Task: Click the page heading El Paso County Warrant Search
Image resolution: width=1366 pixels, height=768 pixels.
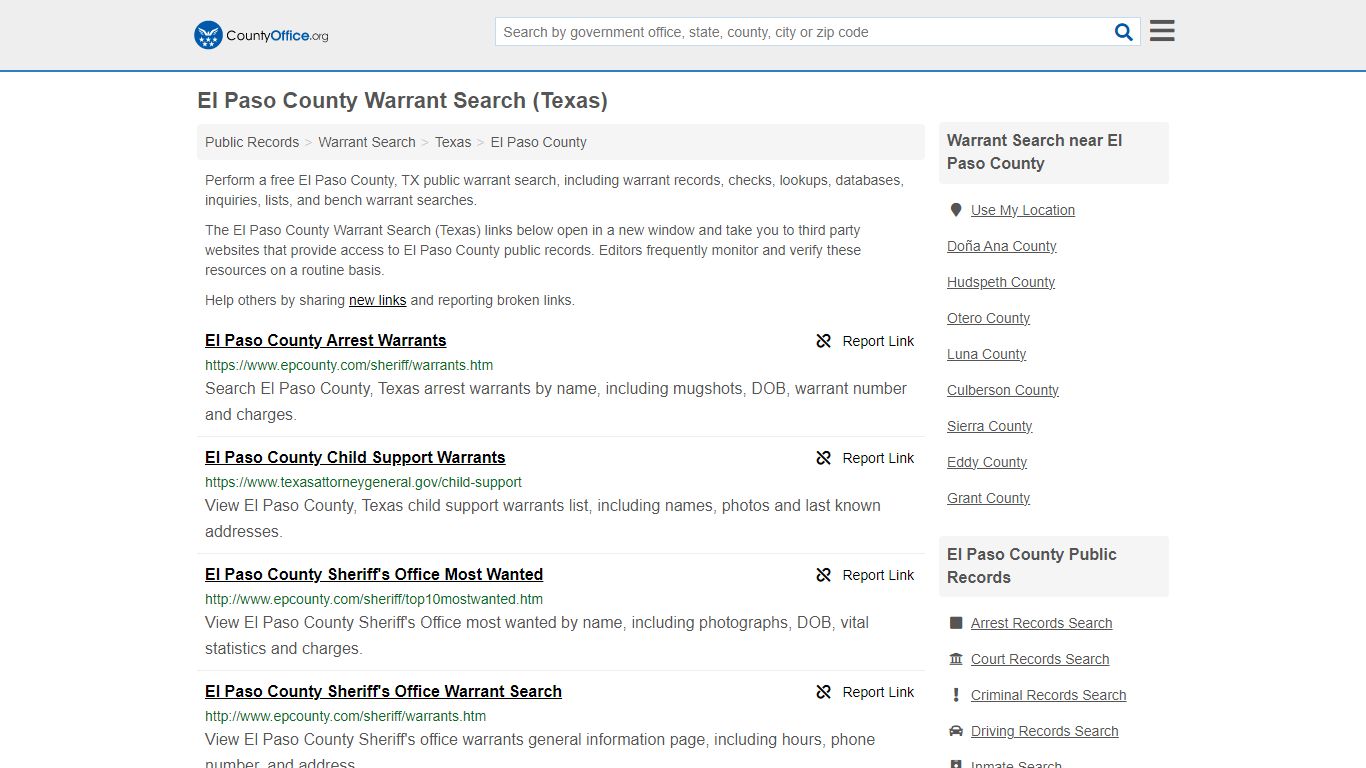Action: [402, 101]
